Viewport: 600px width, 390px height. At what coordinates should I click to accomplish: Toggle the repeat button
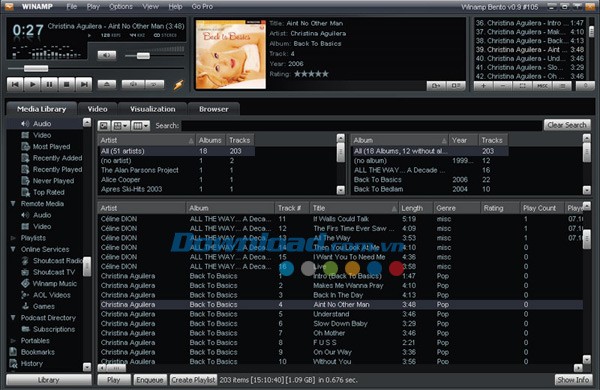click(154, 84)
